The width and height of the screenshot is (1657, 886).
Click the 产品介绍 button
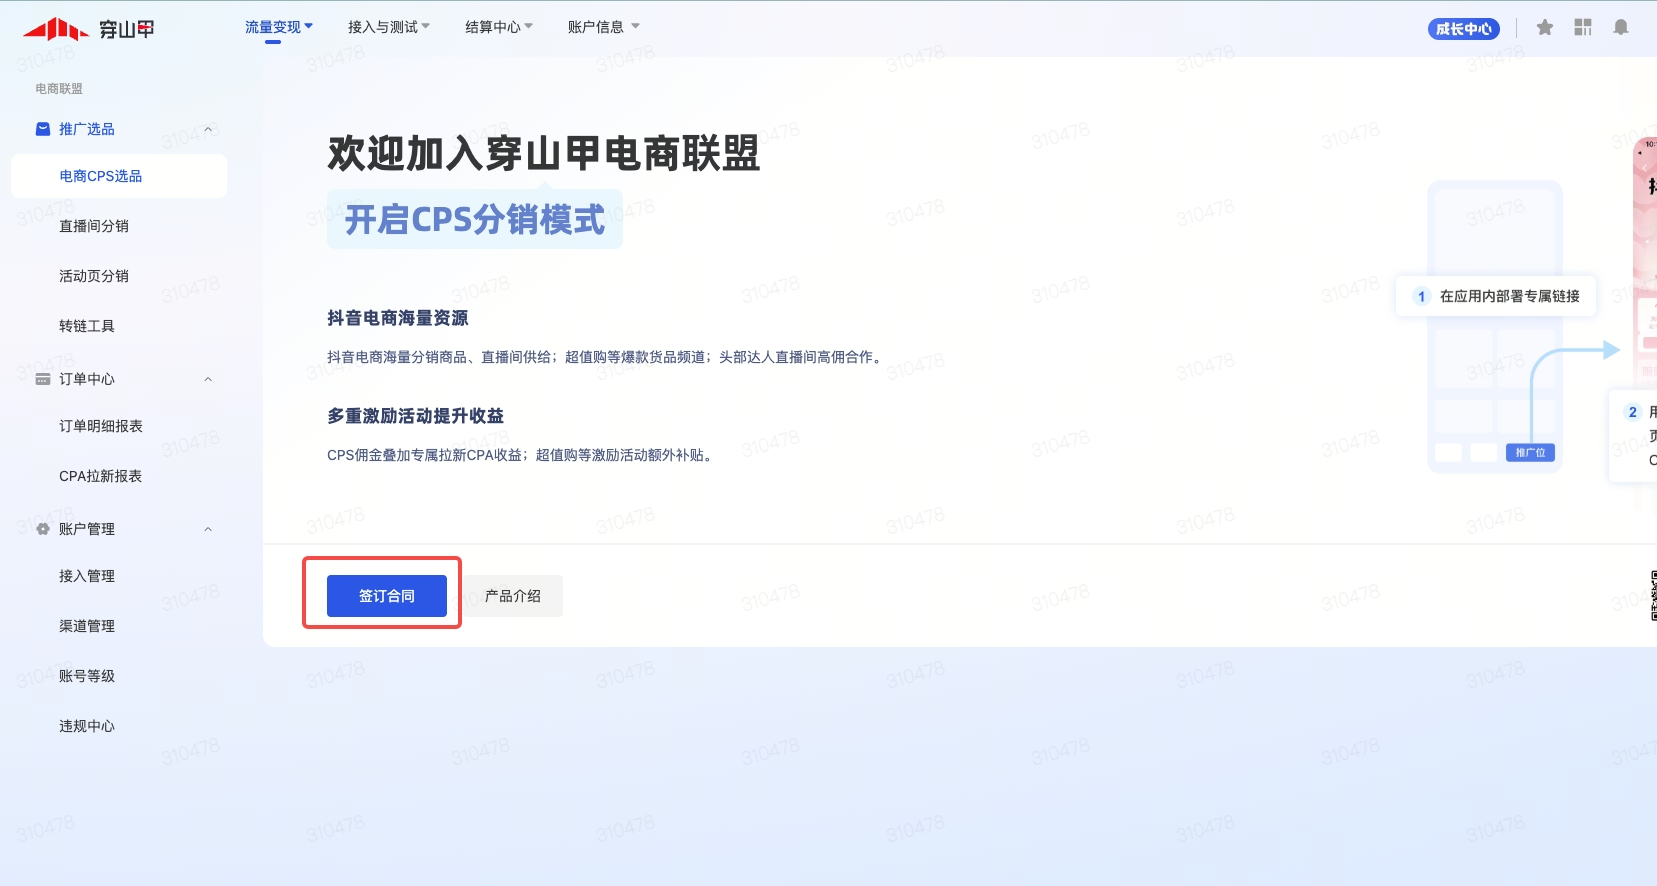512,596
